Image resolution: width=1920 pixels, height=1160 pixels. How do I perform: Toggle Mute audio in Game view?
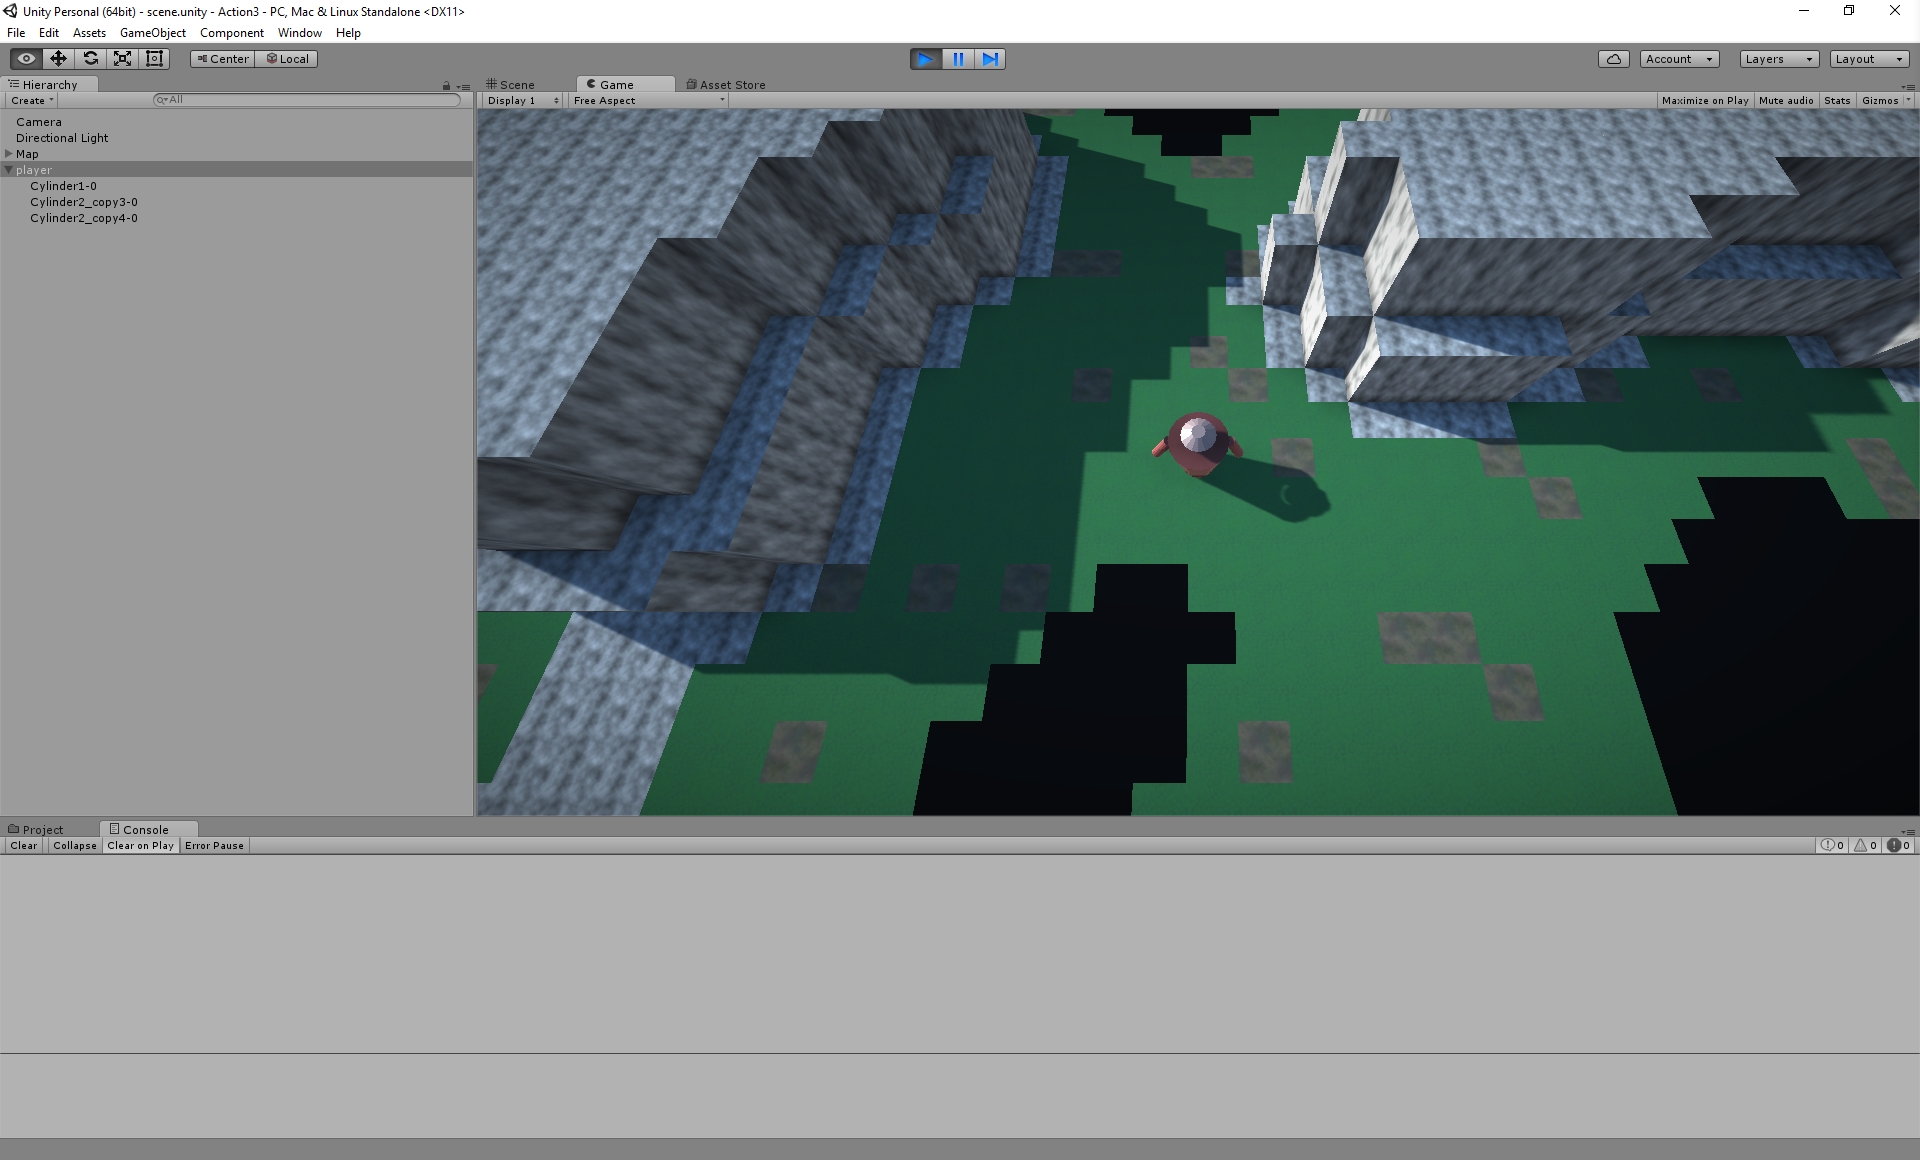coord(1785,100)
